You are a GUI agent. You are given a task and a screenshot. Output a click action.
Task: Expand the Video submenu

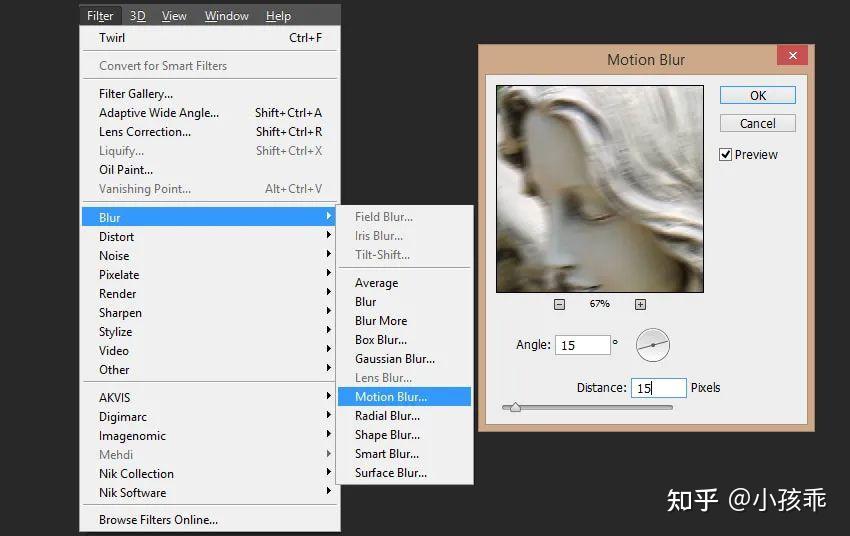208,350
